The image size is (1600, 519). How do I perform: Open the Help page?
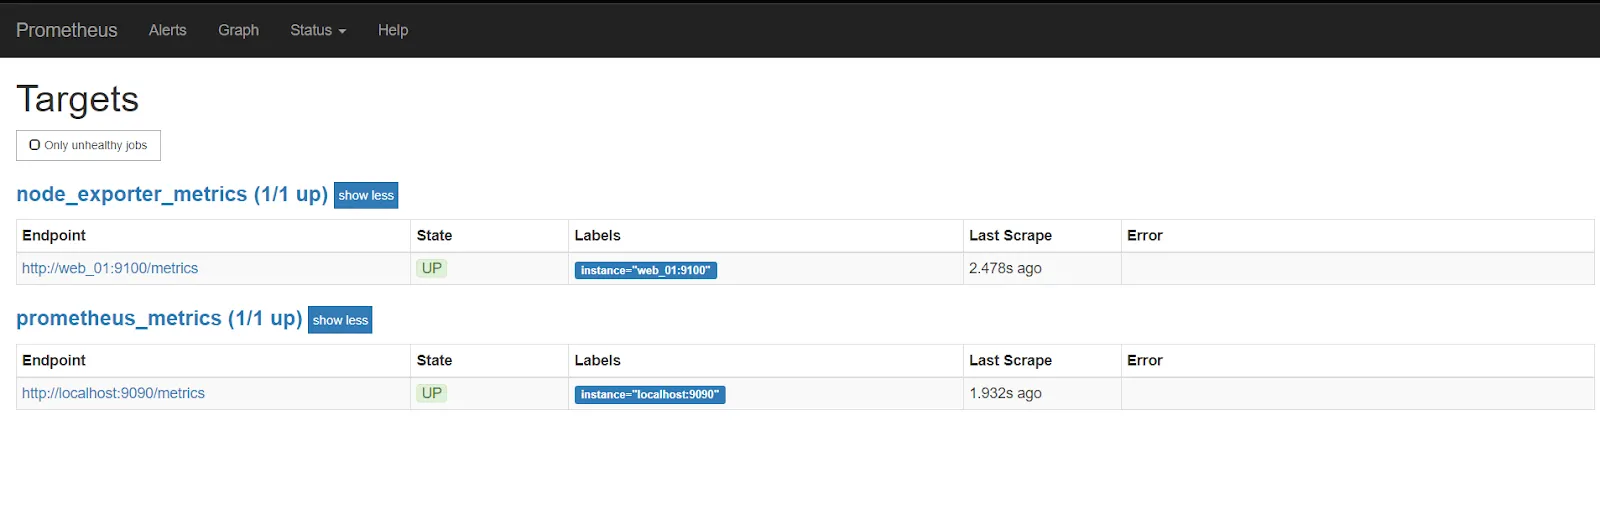pos(393,30)
